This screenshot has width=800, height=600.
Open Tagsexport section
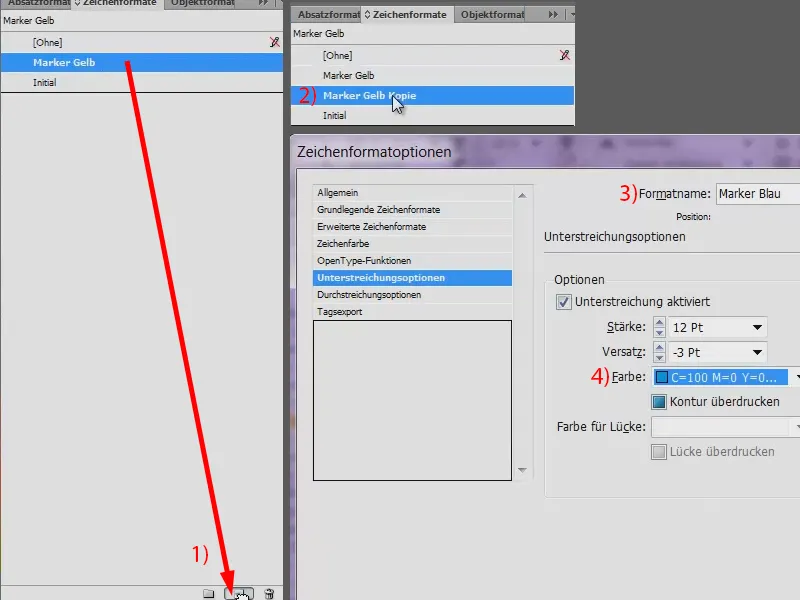point(412,312)
